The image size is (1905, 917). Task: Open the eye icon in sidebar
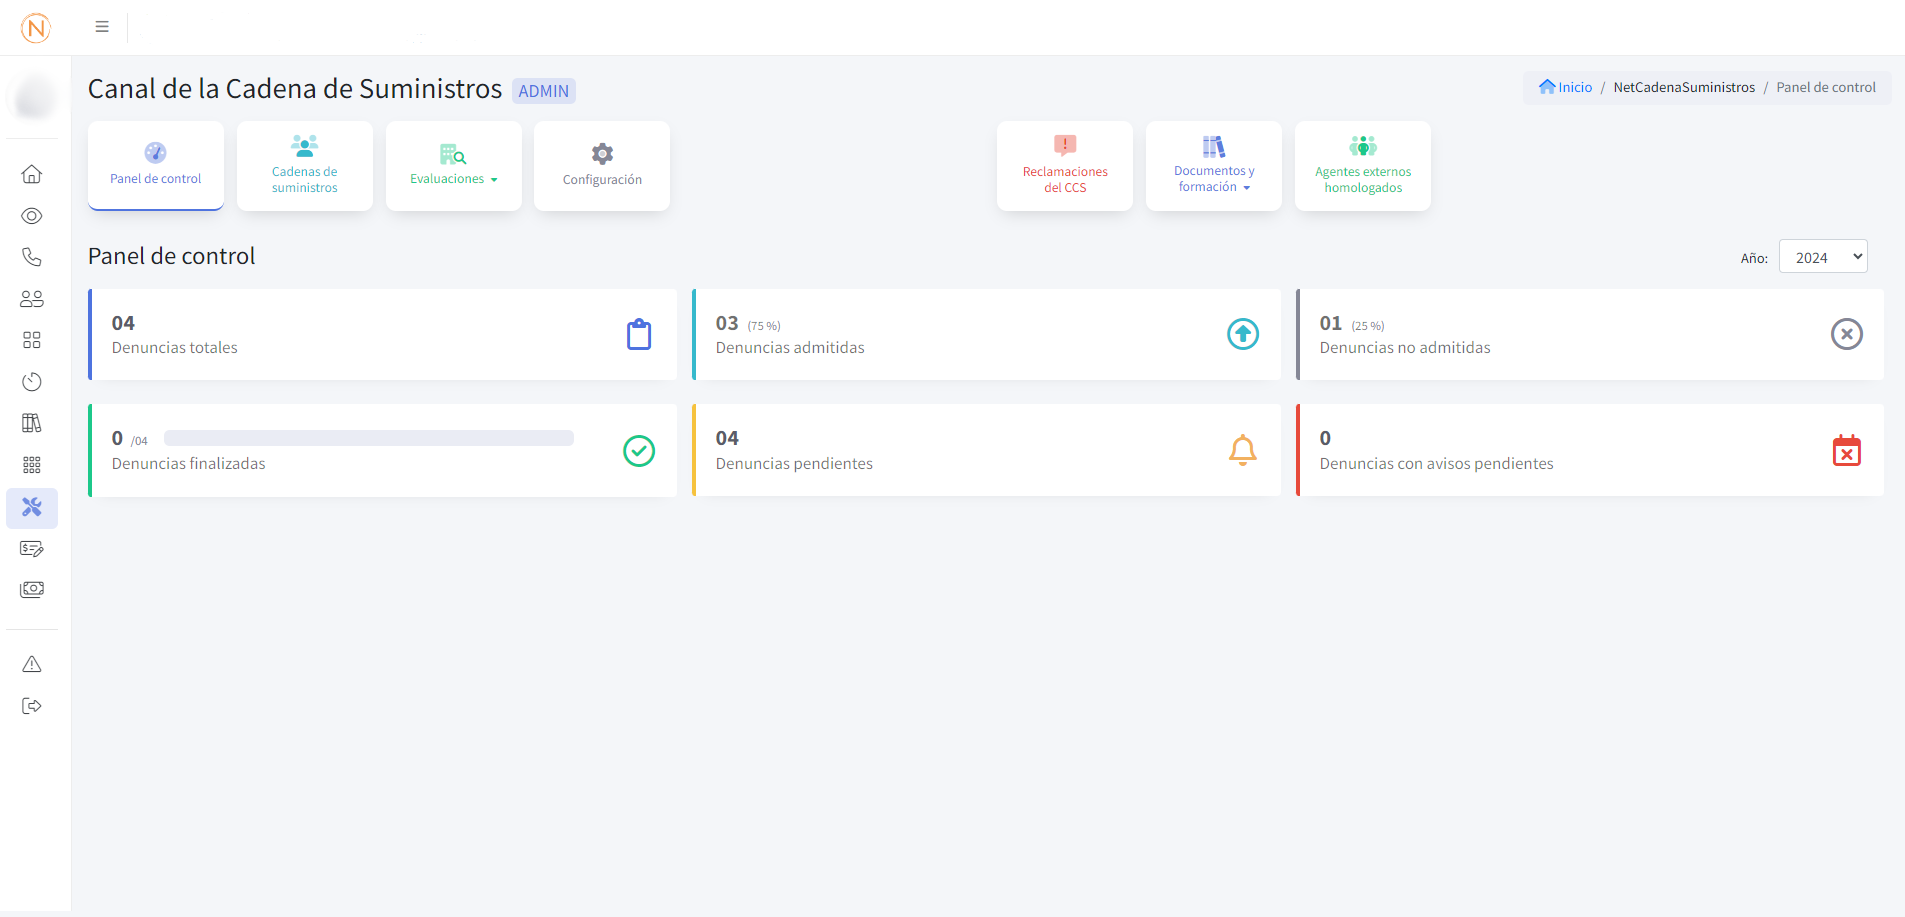point(32,216)
